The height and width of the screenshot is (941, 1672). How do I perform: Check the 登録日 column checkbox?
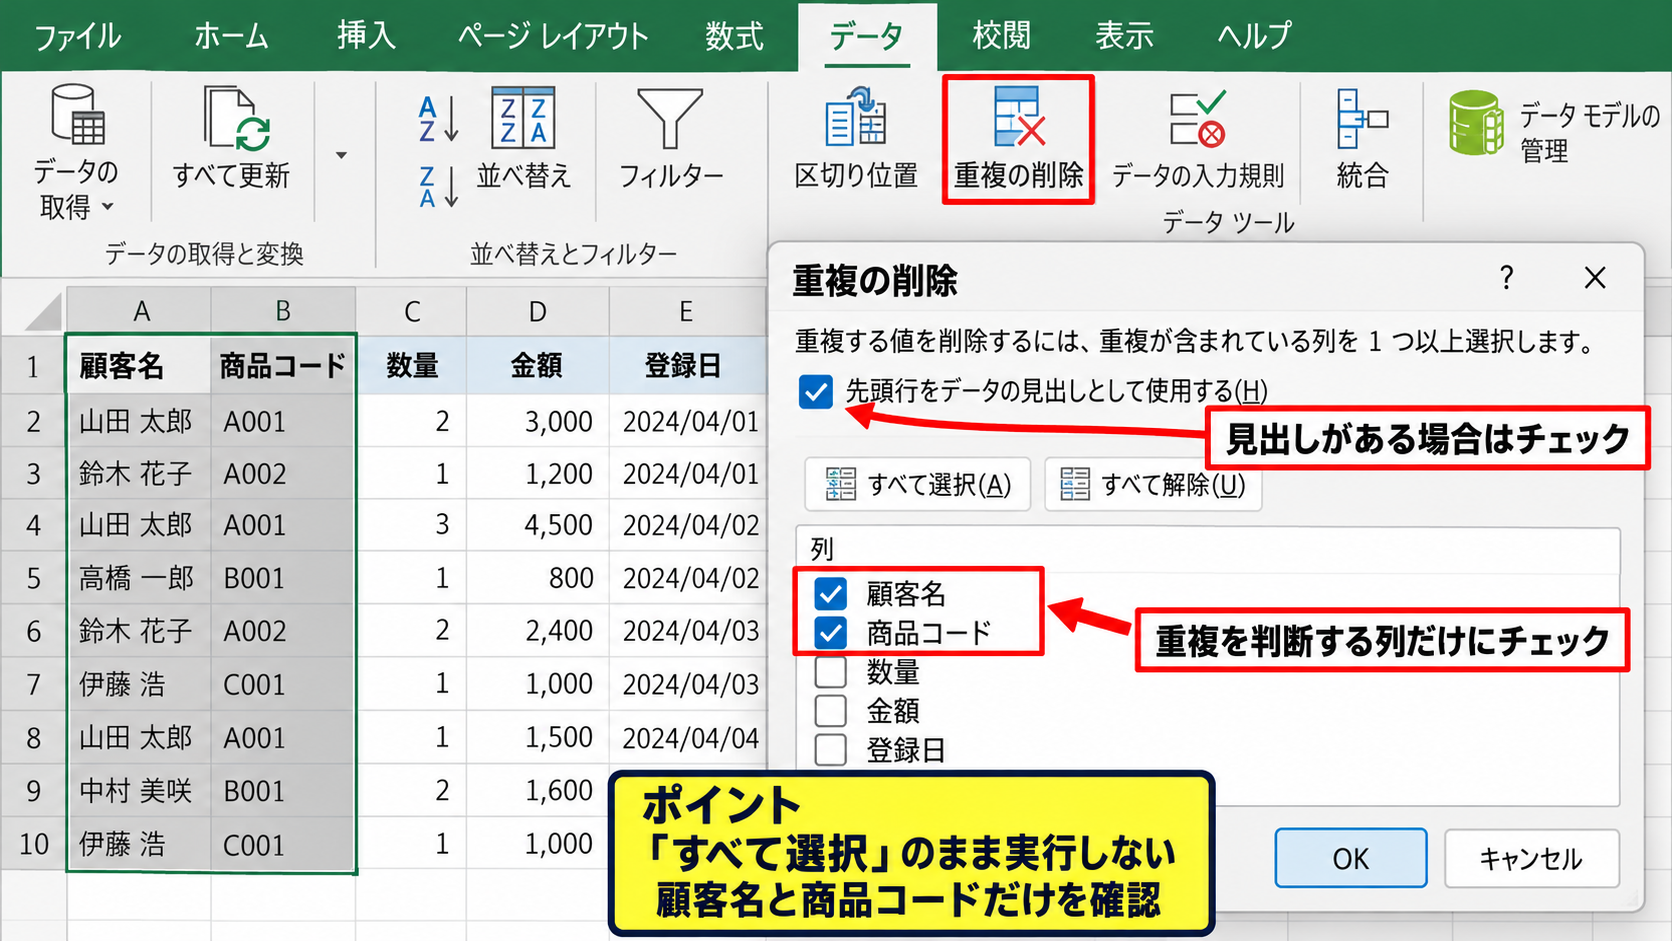(x=831, y=749)
